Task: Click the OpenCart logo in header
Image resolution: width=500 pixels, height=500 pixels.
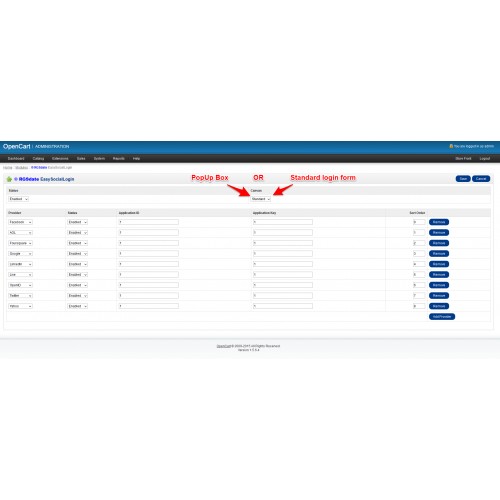Action: 17,146
